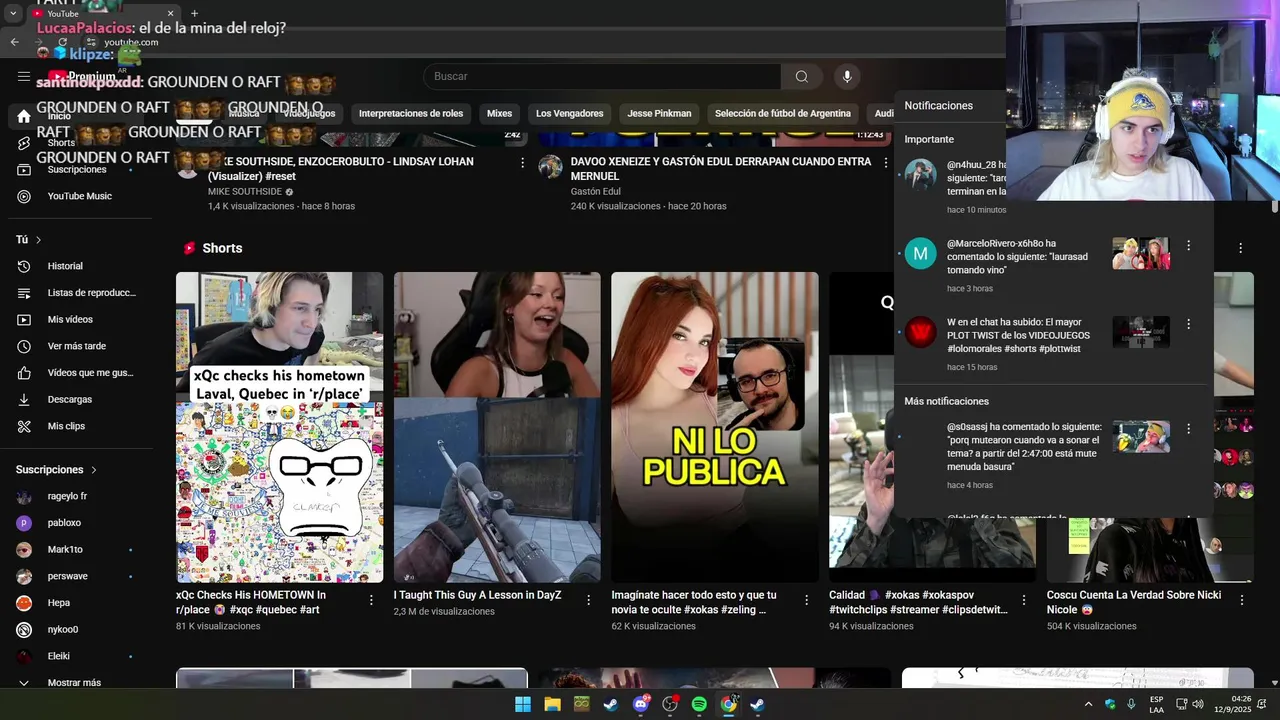The image size is (1280, 720).
Task: Click Mostrar más to expand subscriptions
Action: [x=76, y=683]
